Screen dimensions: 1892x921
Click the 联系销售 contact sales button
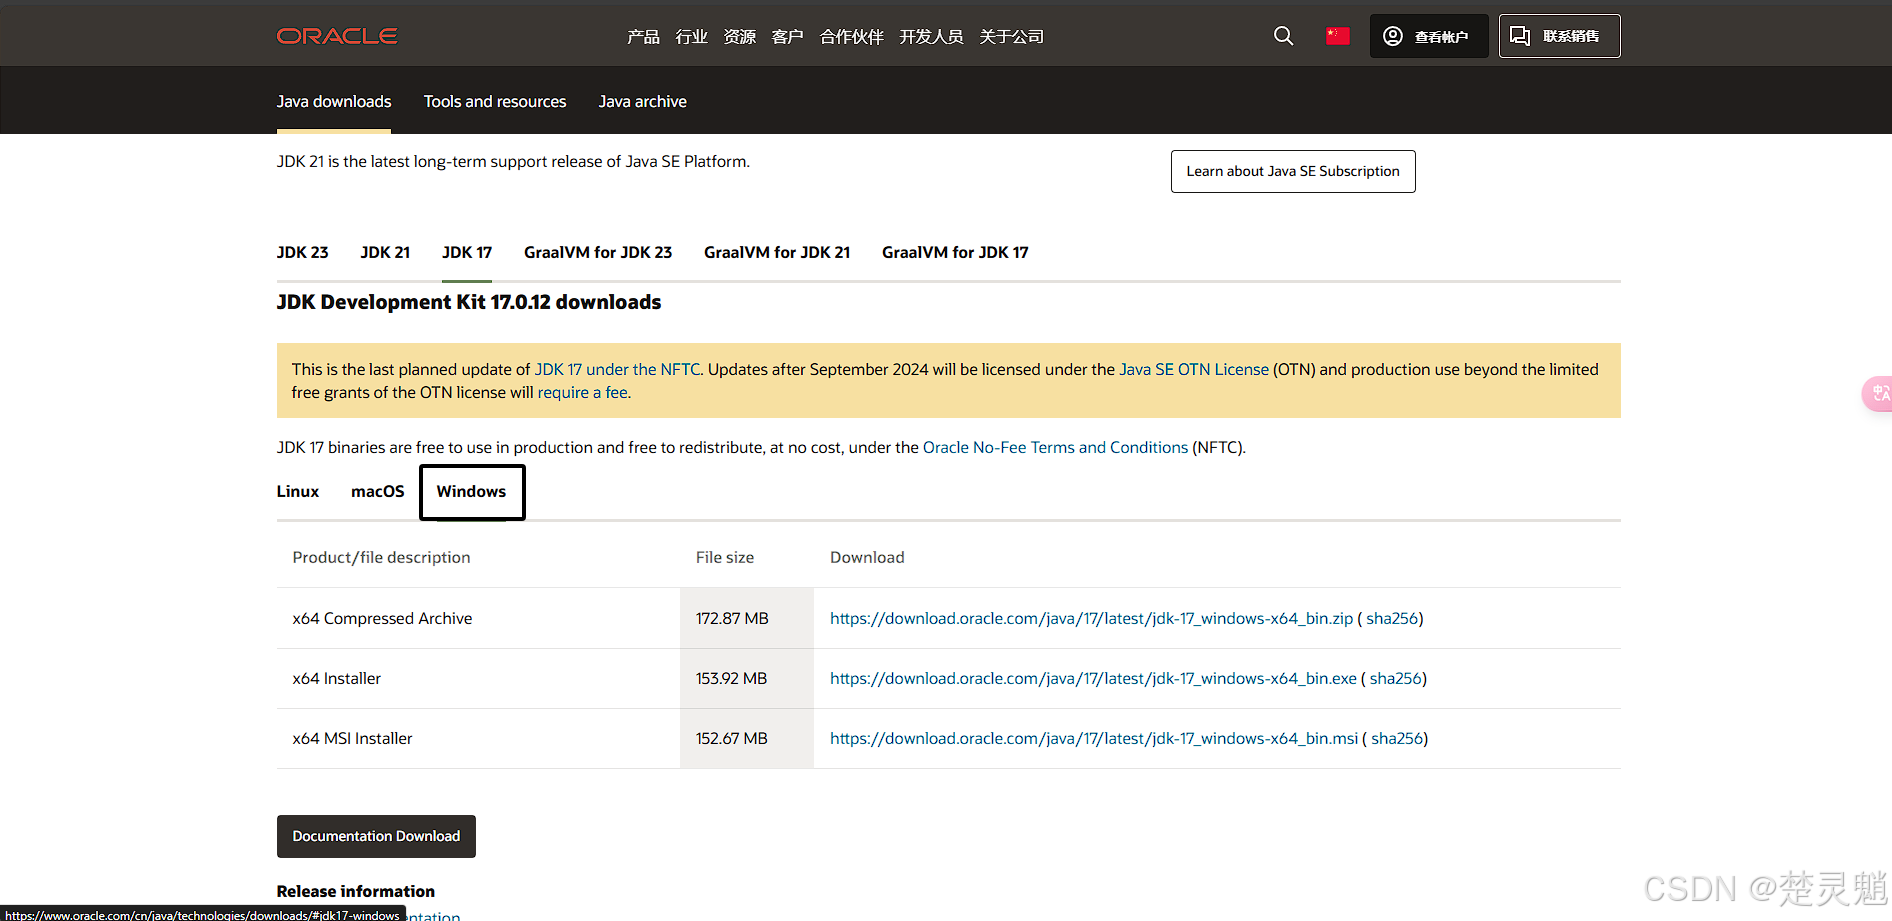(1559, 36)
